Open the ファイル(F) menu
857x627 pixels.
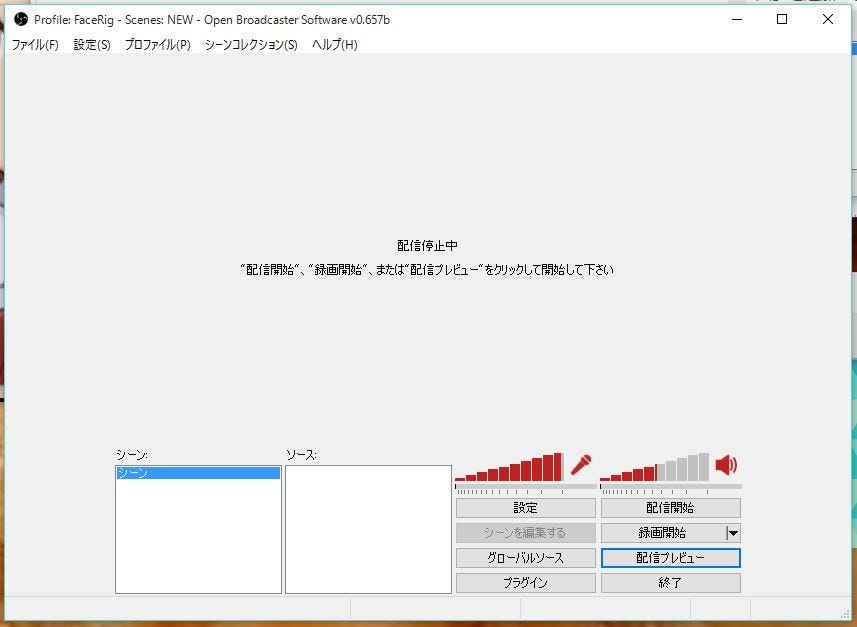pos(35,45)
